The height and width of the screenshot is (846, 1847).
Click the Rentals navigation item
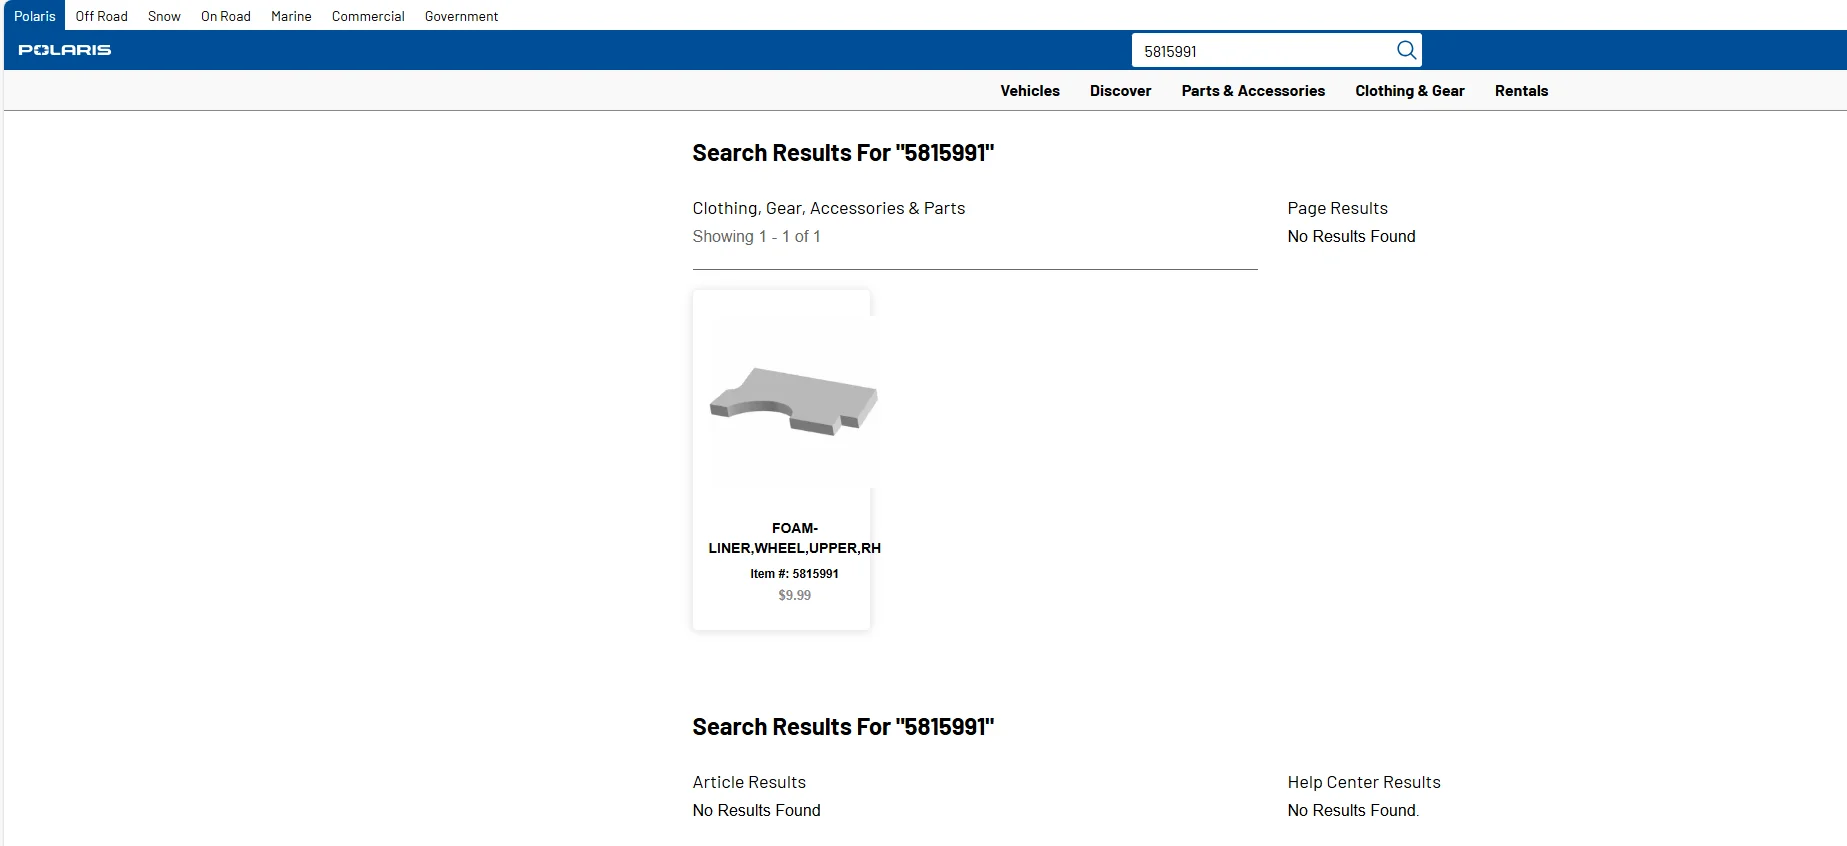[x=1521, y=91]
